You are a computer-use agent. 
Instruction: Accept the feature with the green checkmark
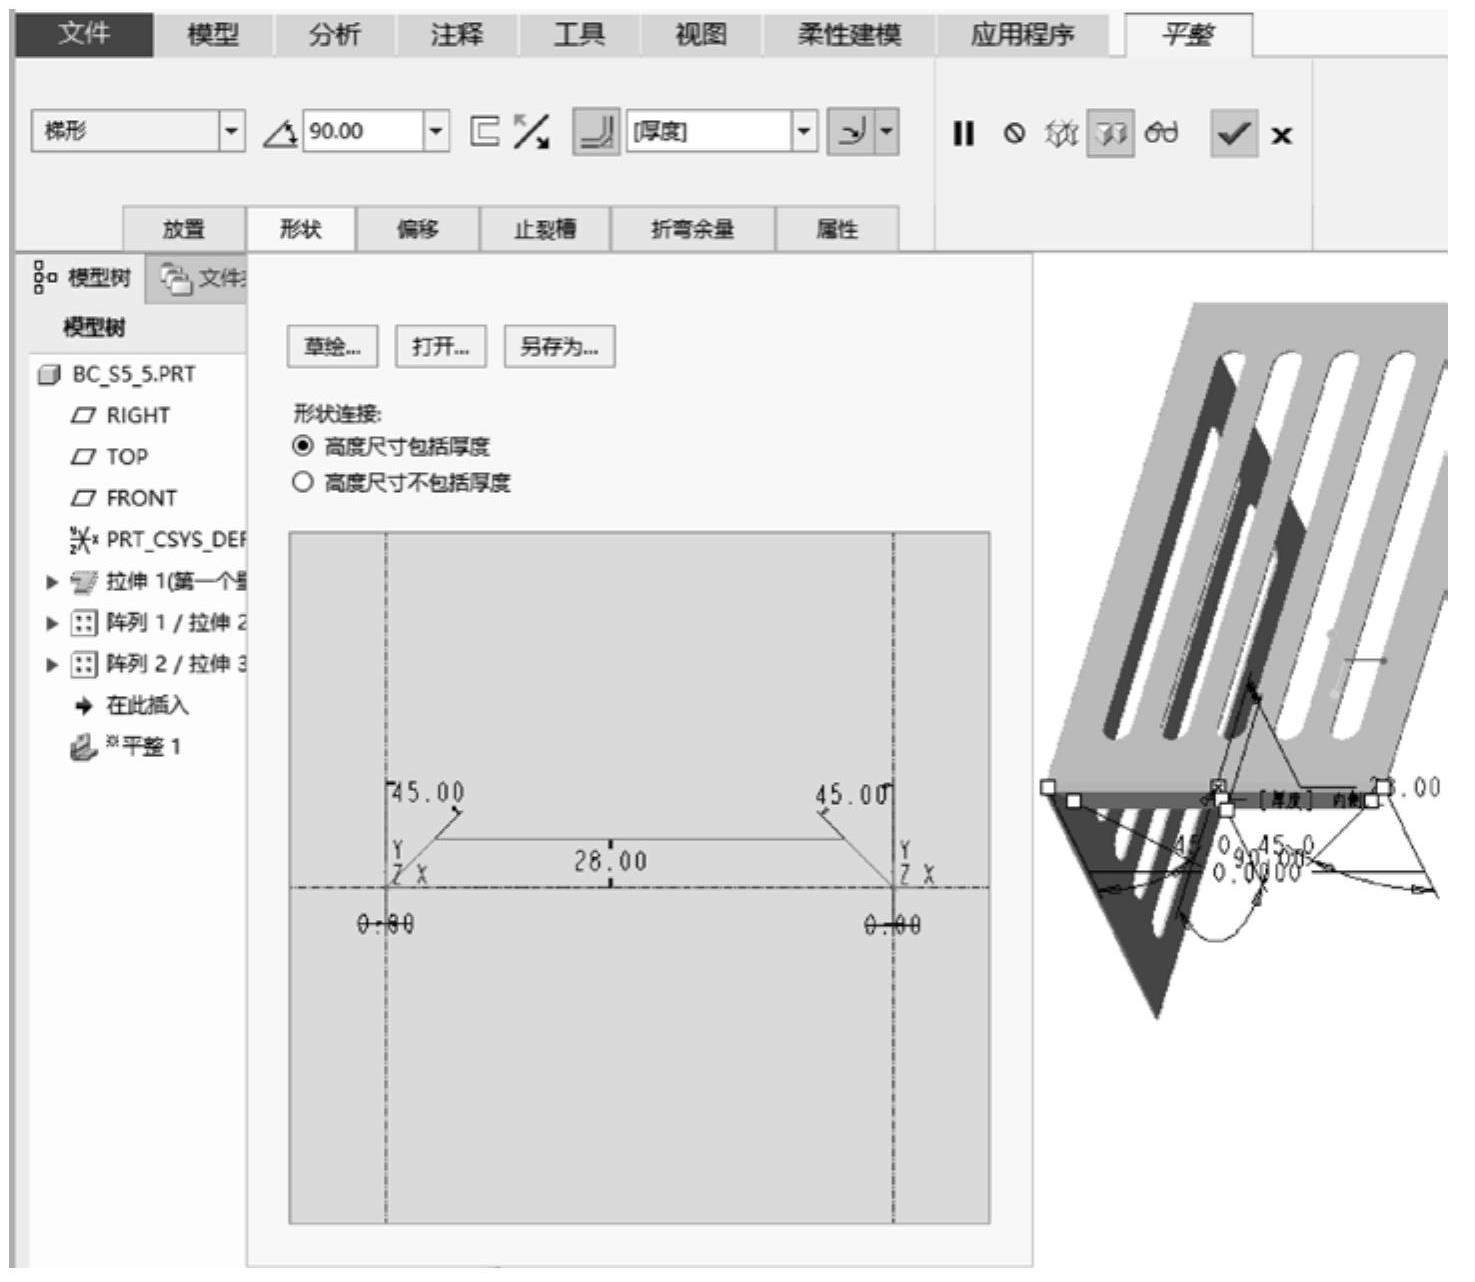[x=1233, y=133]
